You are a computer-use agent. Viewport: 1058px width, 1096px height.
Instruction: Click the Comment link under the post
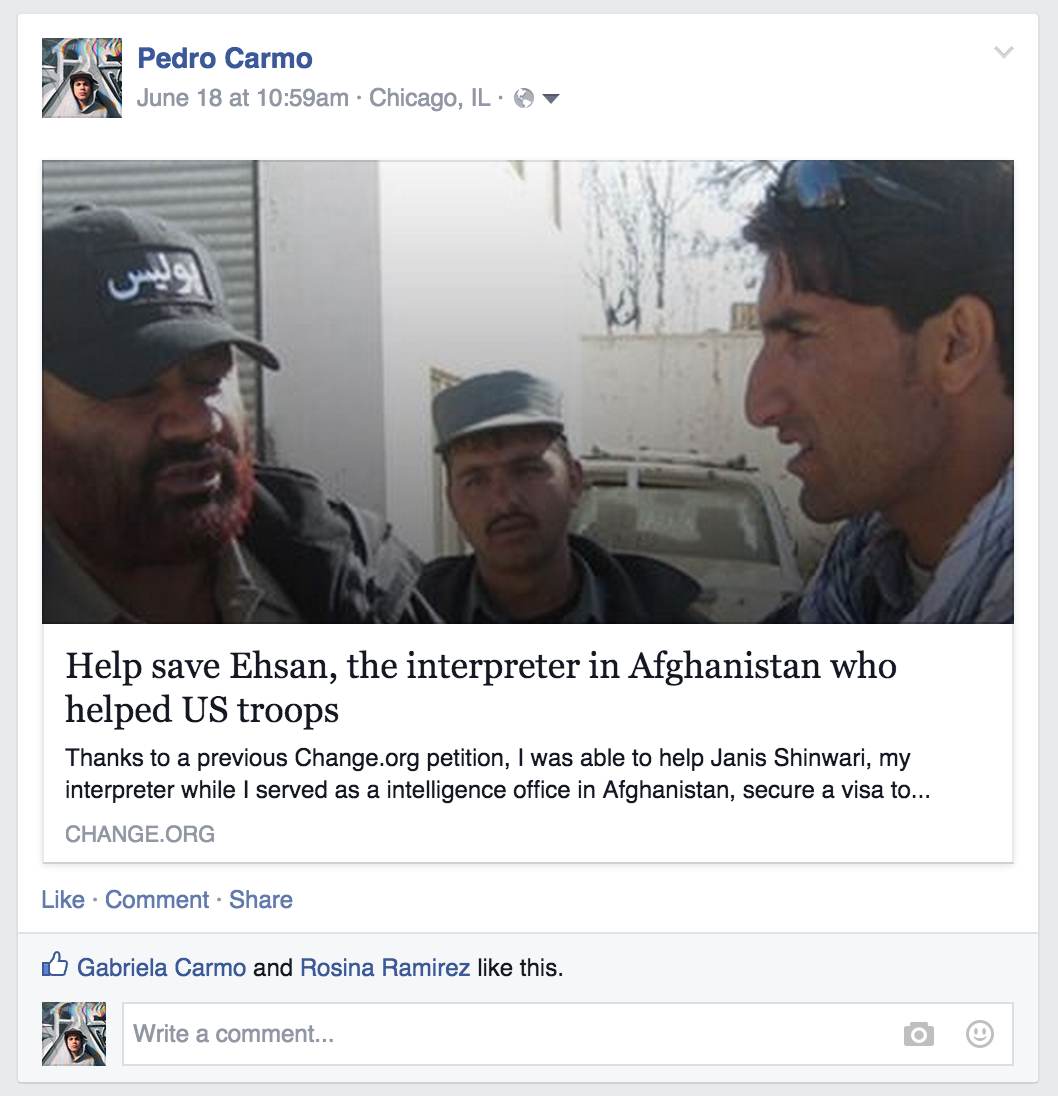157,900
